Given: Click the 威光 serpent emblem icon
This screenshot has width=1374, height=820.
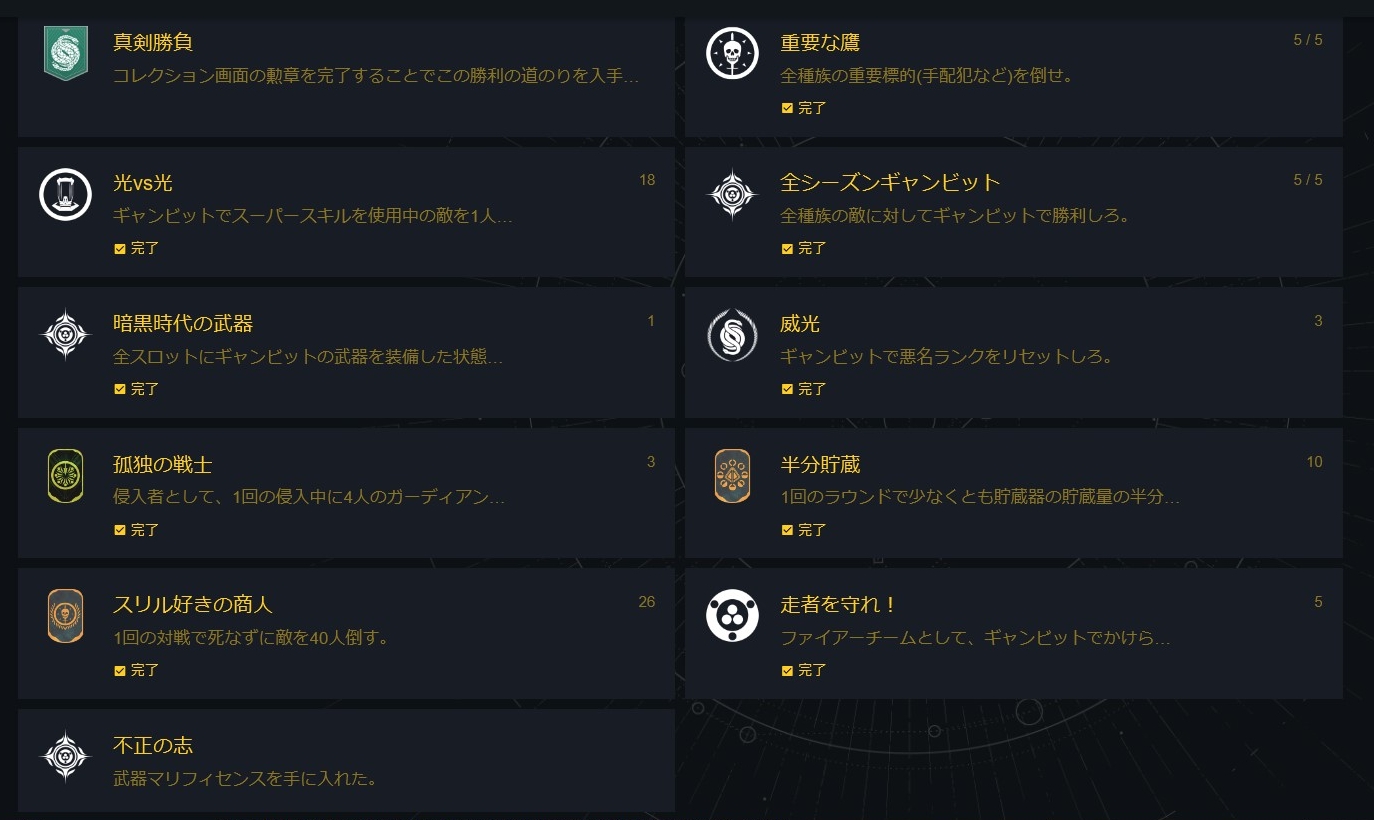Looking at the screenshot, I should coord(732,335).
